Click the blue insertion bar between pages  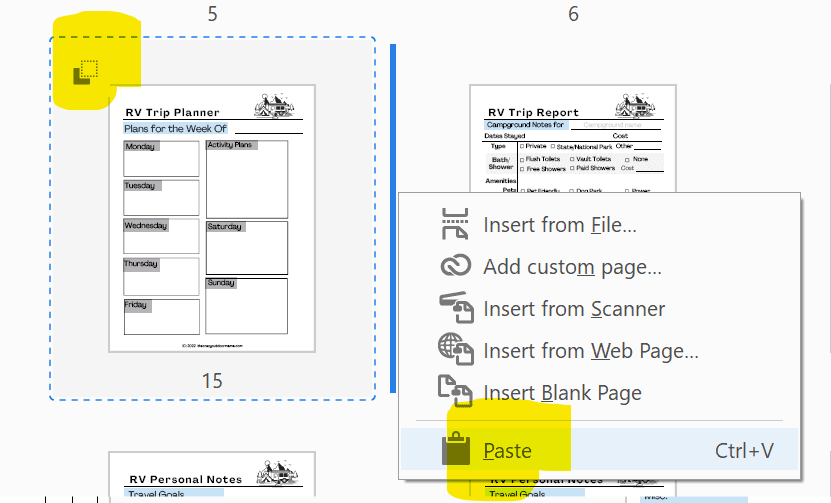(x=393, y=218)
